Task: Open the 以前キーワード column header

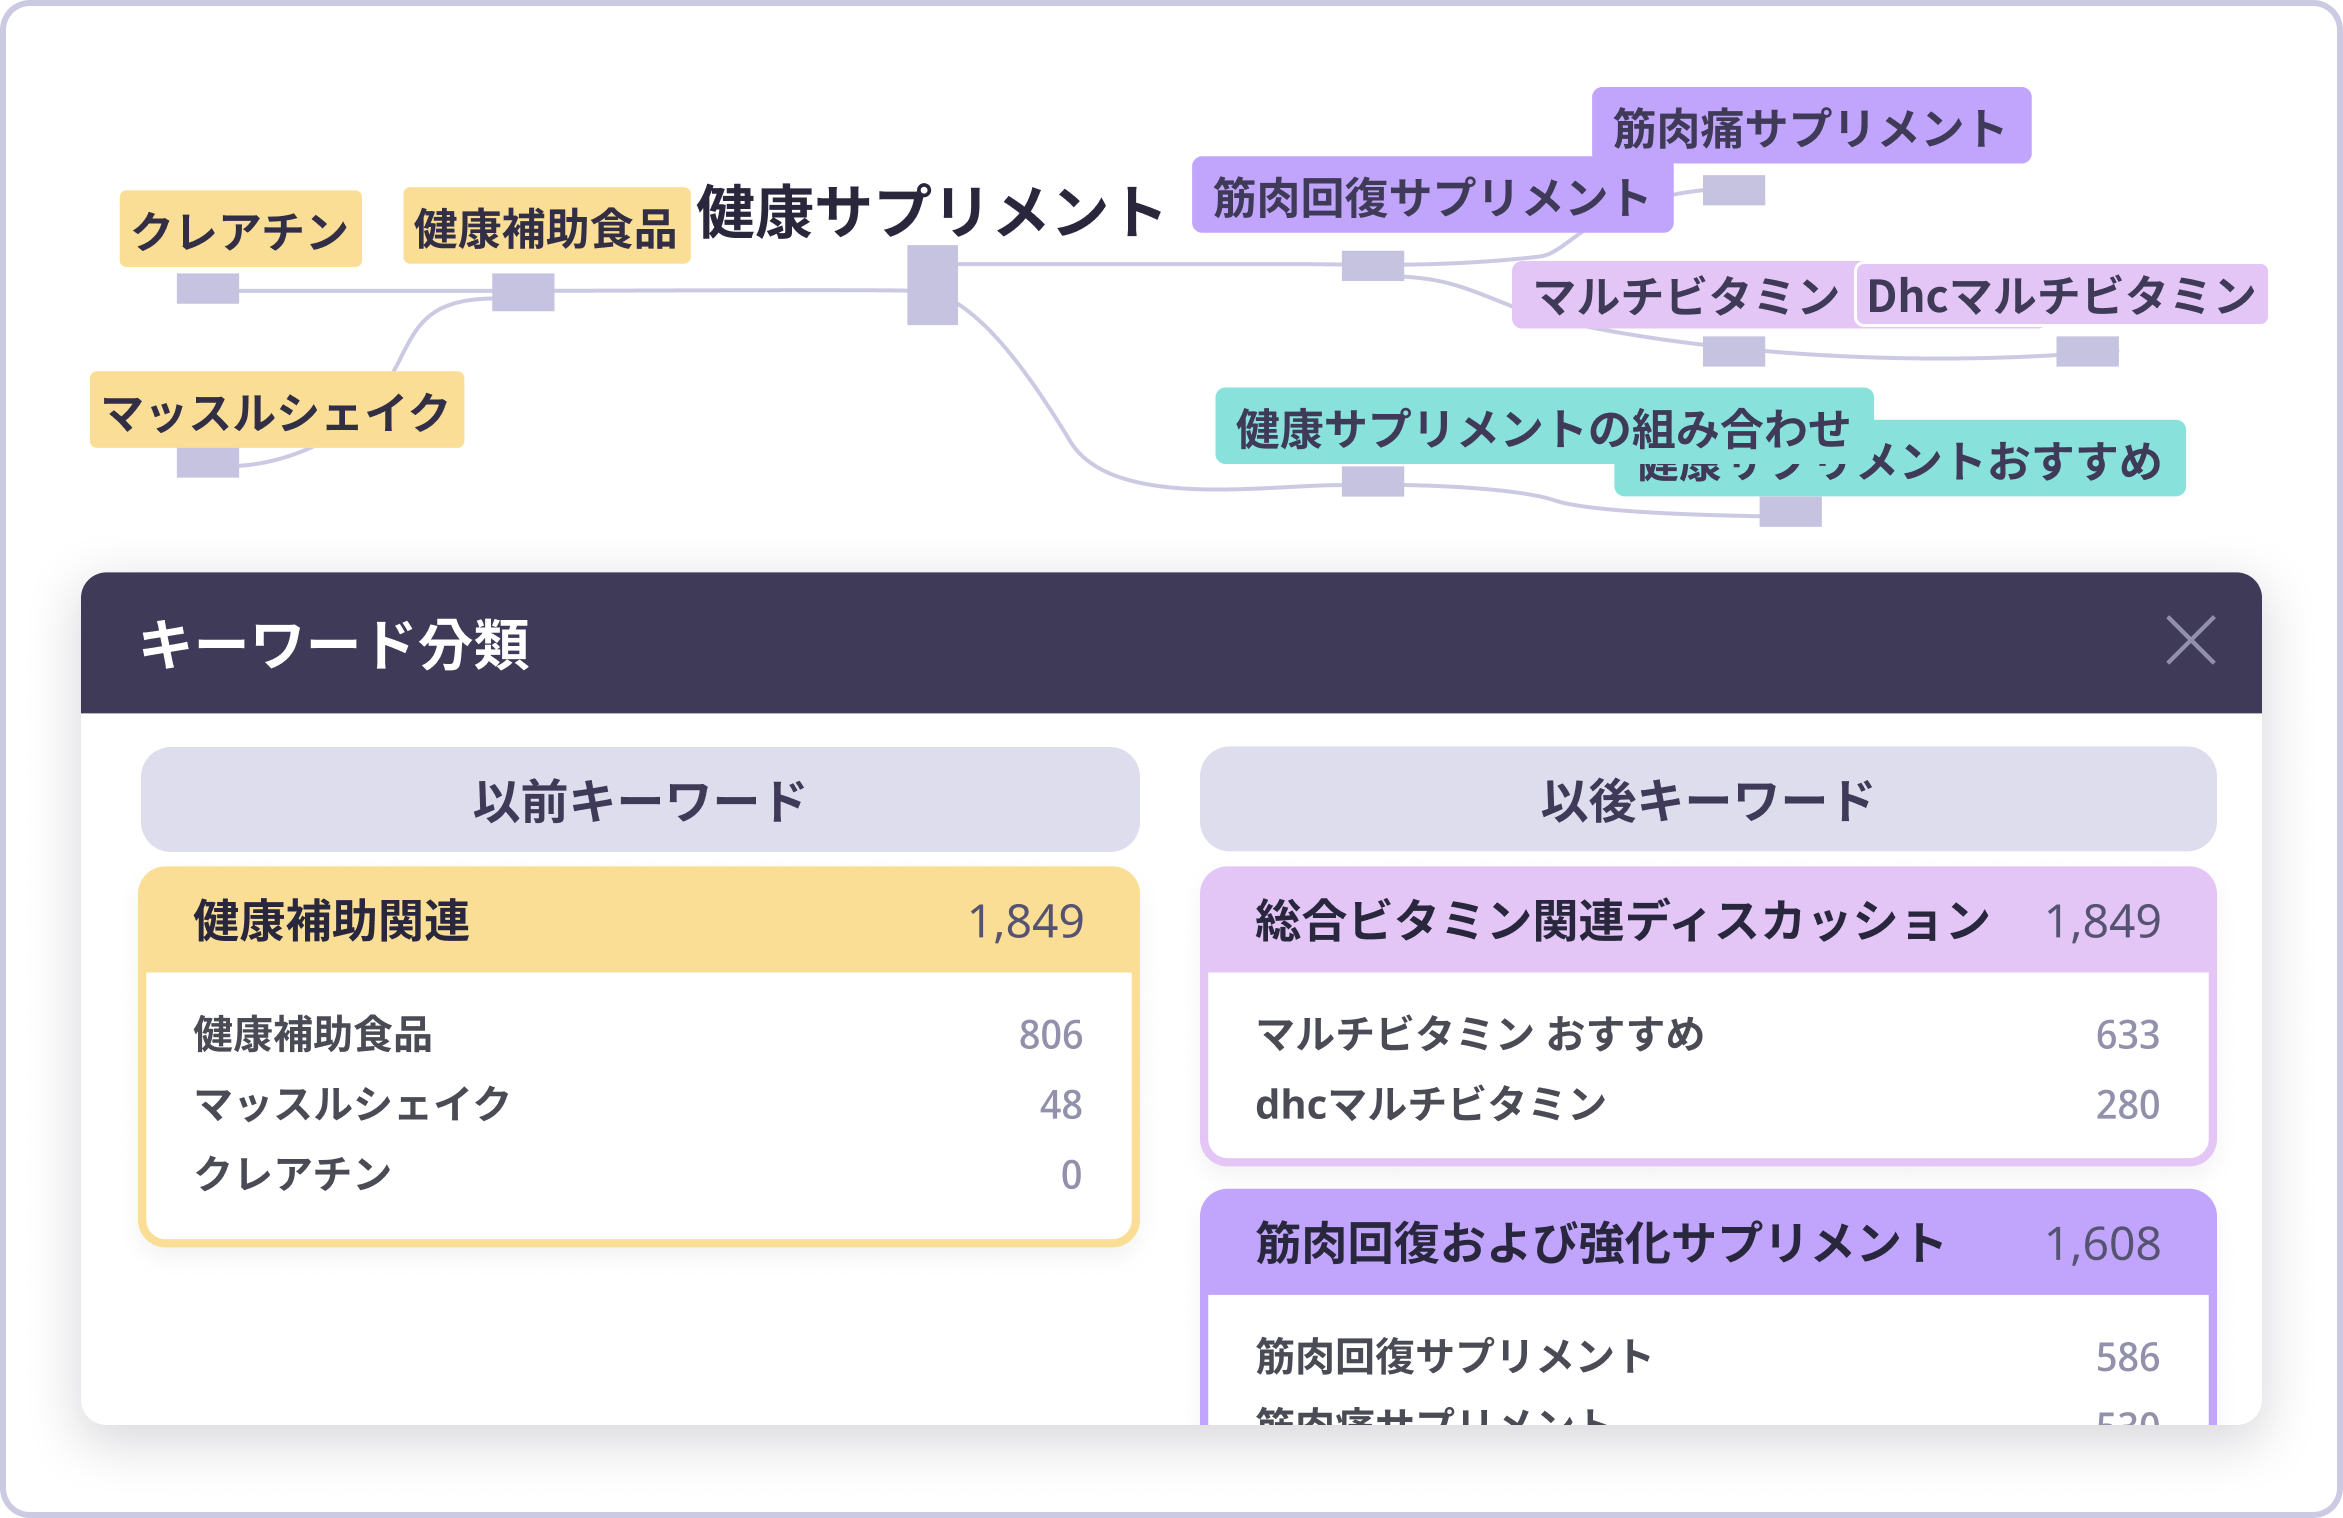Action: [640, 800]
